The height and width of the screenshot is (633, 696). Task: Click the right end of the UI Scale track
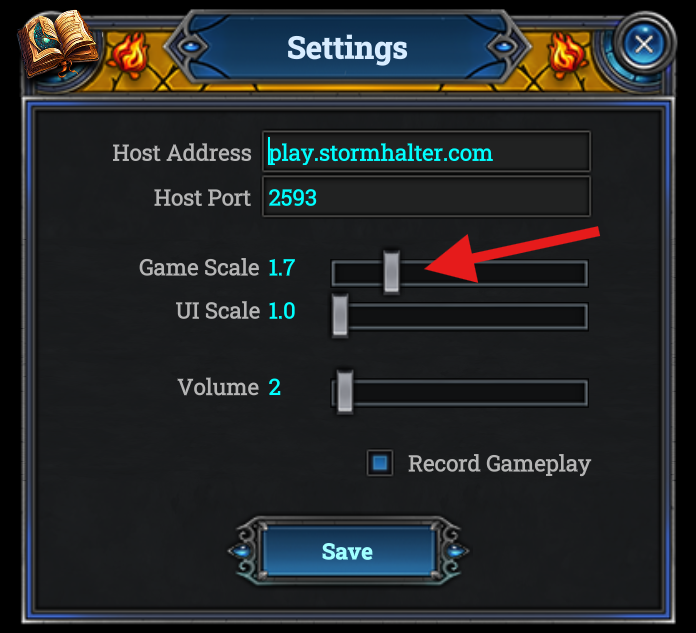pyautogui.click(x=579, y=316)
